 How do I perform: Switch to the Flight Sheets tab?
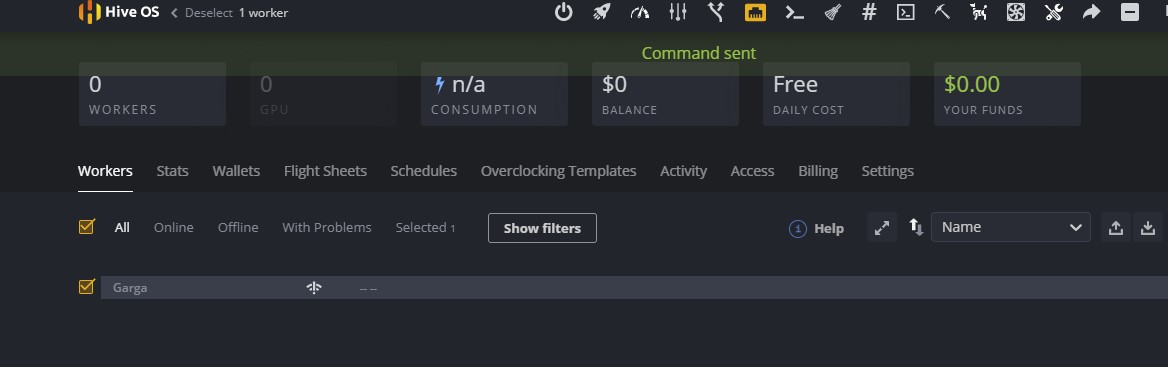pos(325,171)
